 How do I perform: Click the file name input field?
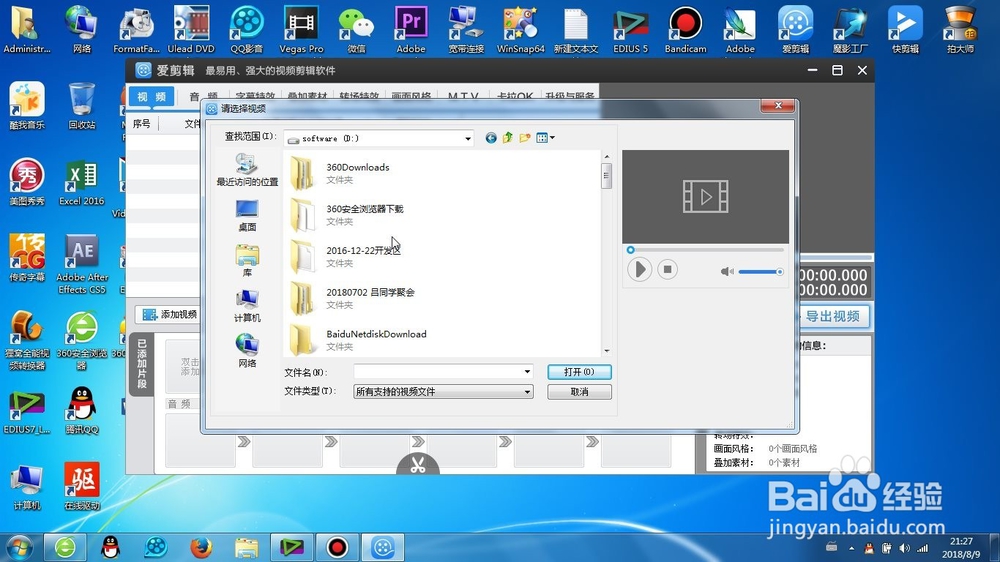point(438,372)
